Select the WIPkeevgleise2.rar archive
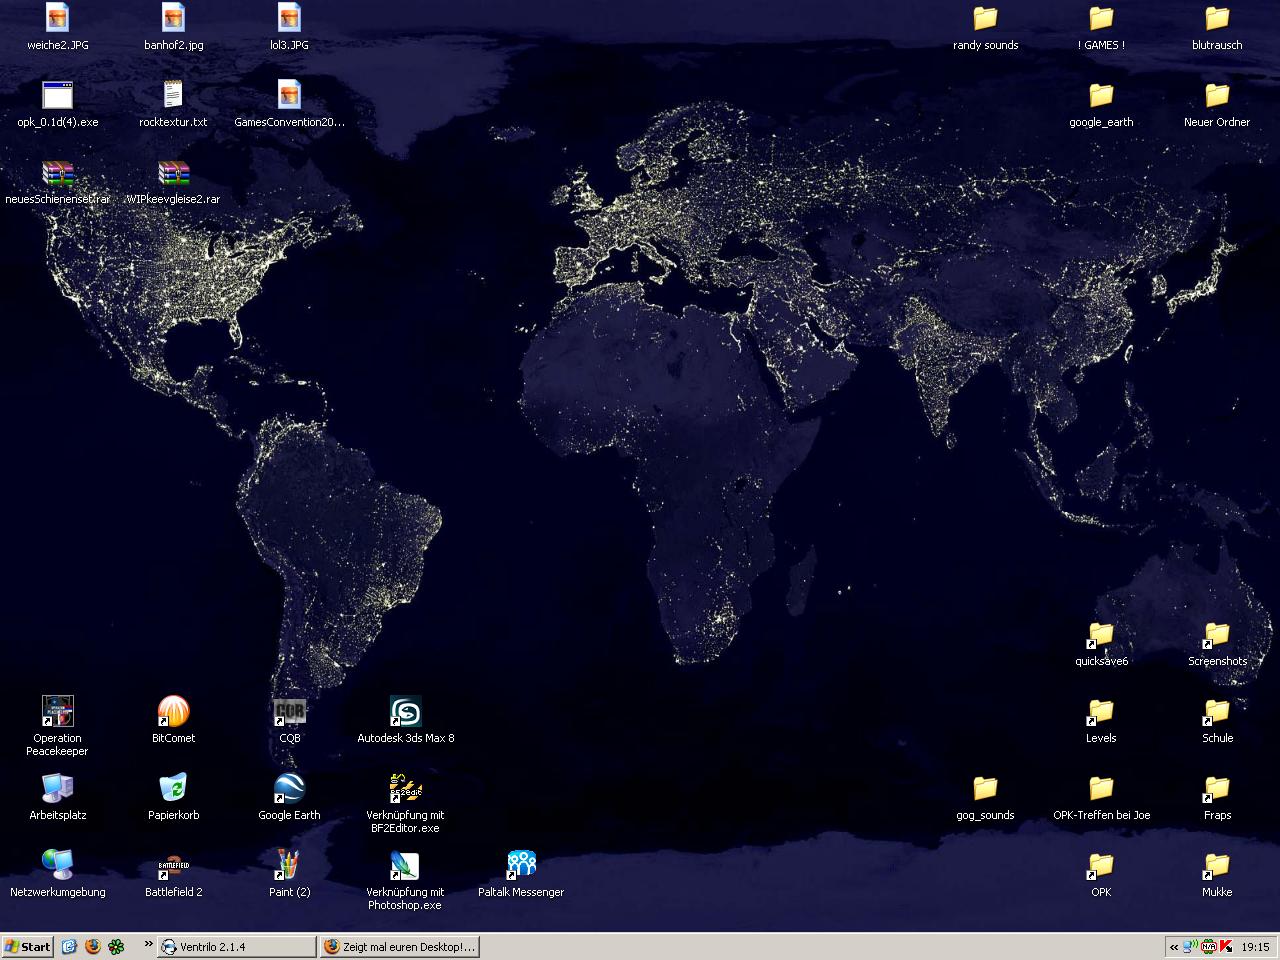 (173, 174)
